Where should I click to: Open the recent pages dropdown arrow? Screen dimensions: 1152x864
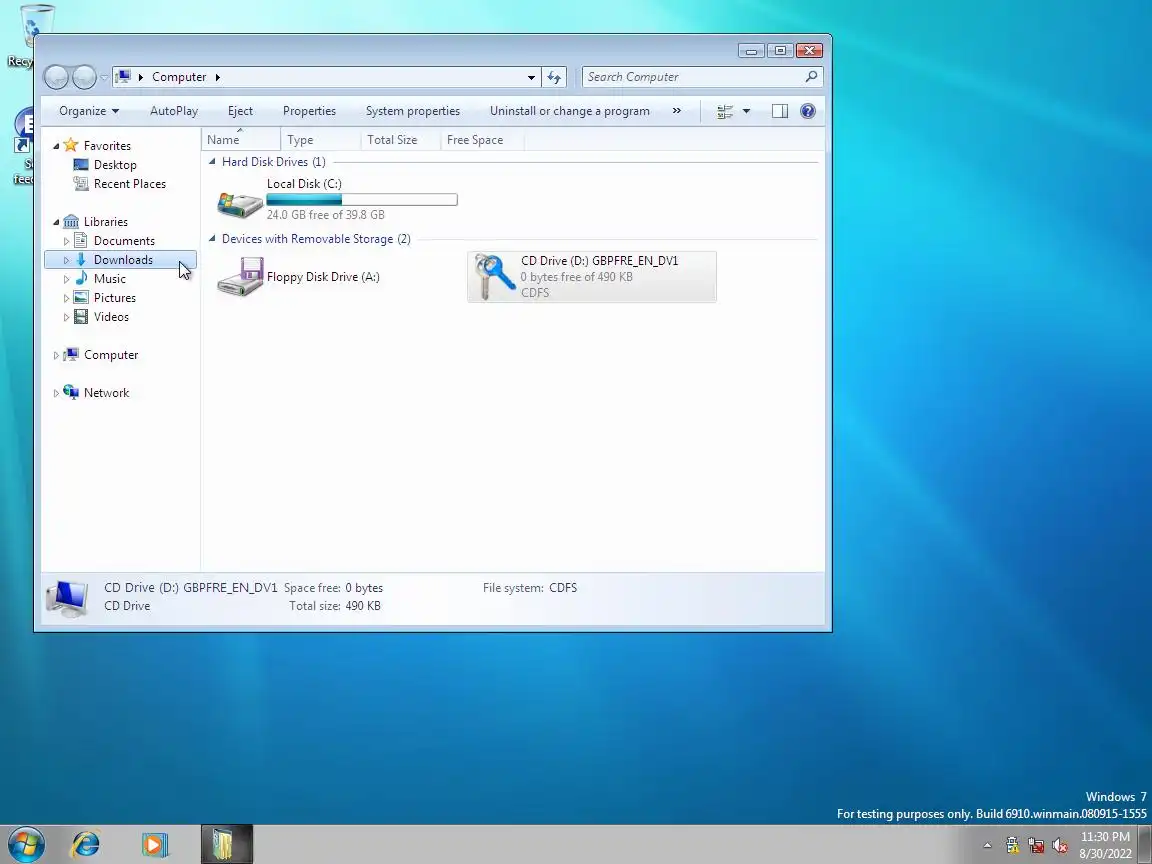[x=104, y=77]
